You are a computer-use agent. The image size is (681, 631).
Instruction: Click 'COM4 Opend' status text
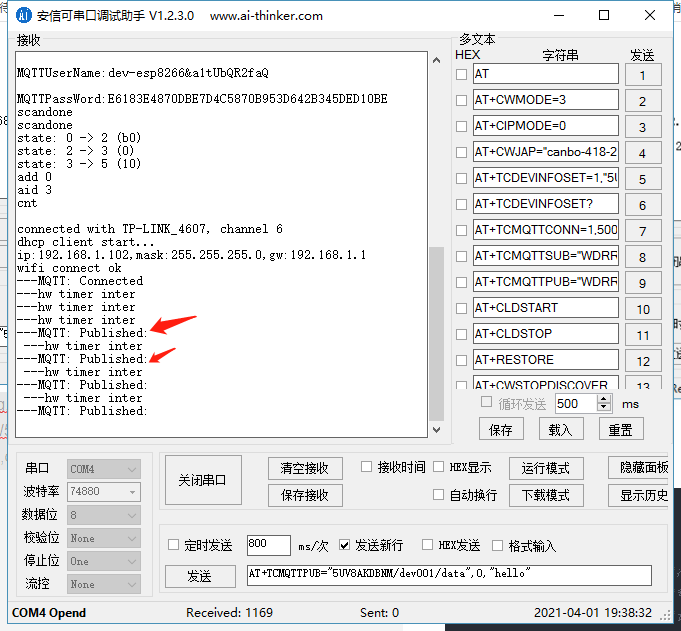tap(49, 612)
